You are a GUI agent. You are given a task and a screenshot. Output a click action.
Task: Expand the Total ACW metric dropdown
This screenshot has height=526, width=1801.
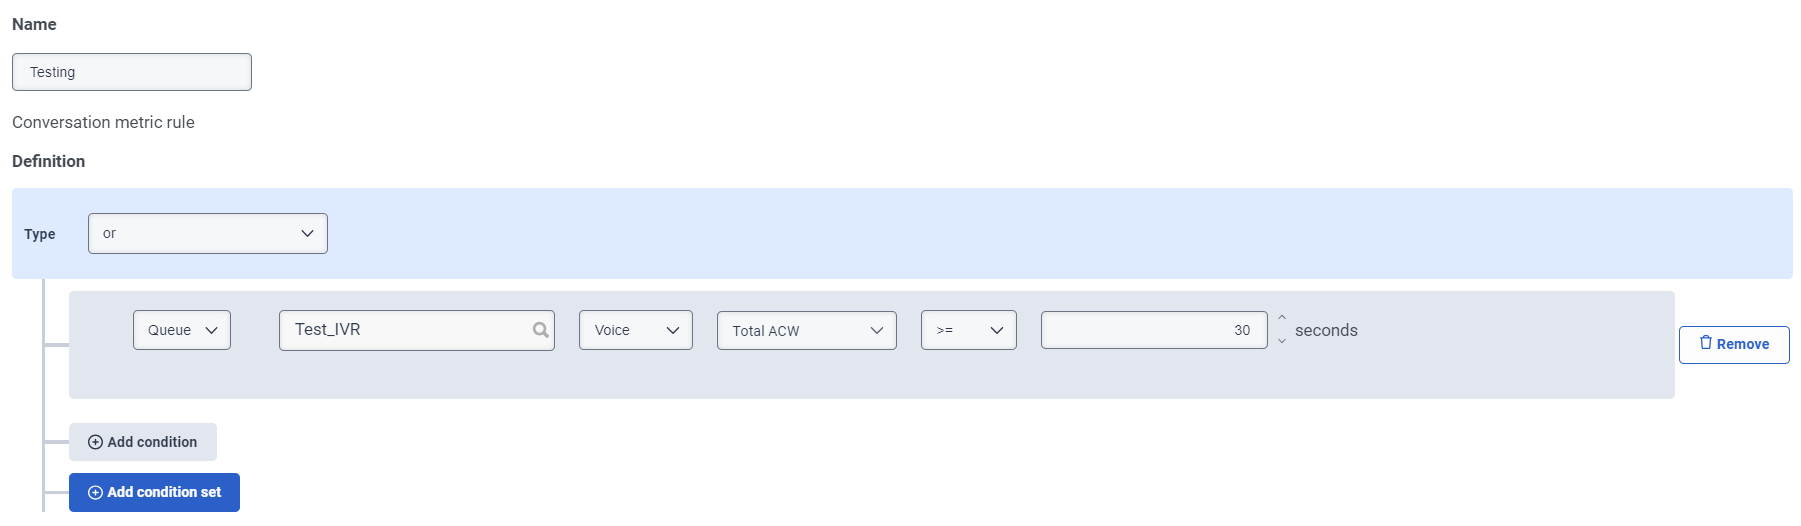[806, 330]
